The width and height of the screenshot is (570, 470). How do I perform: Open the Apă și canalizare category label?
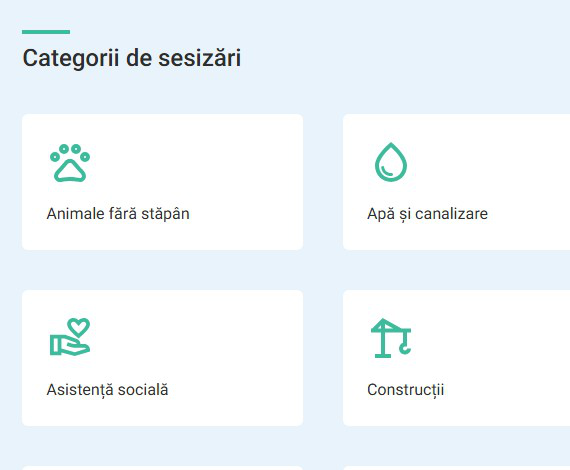428,214
